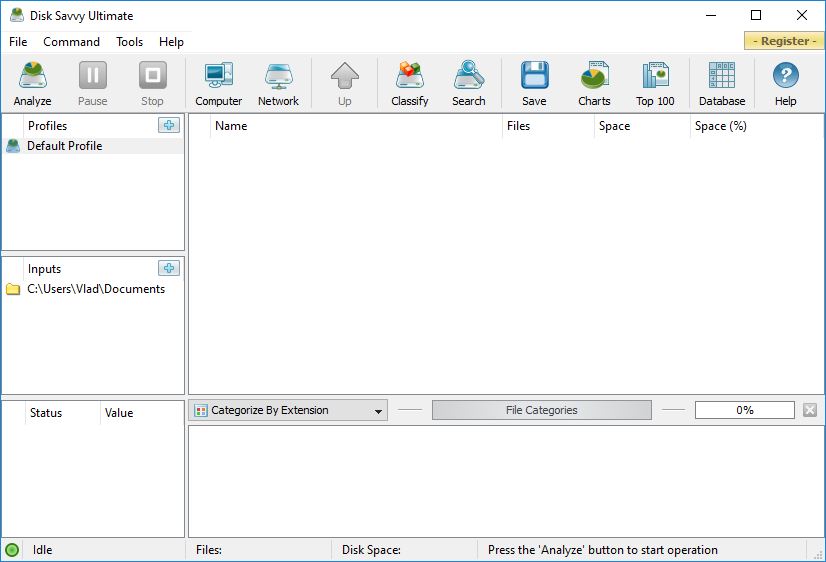Open the Command menu

pyautogui.click(x=72, y=42)
